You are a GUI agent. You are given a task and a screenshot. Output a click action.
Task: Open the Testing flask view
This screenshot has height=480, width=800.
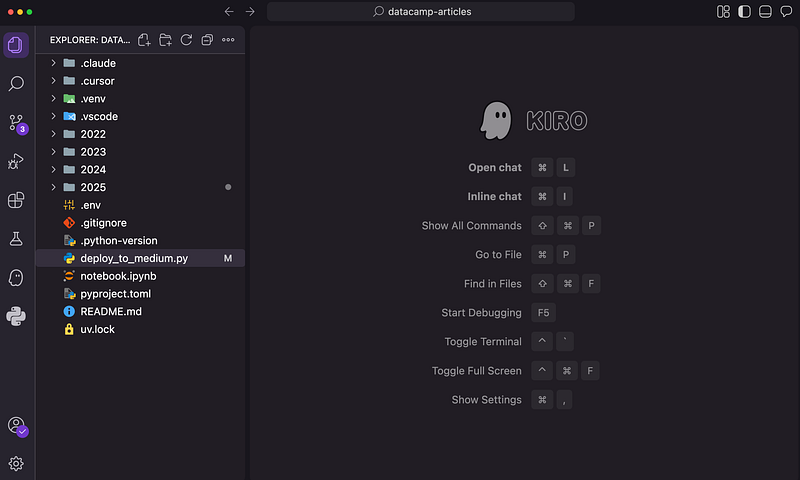pyautogui.click(x=16, y=239)
